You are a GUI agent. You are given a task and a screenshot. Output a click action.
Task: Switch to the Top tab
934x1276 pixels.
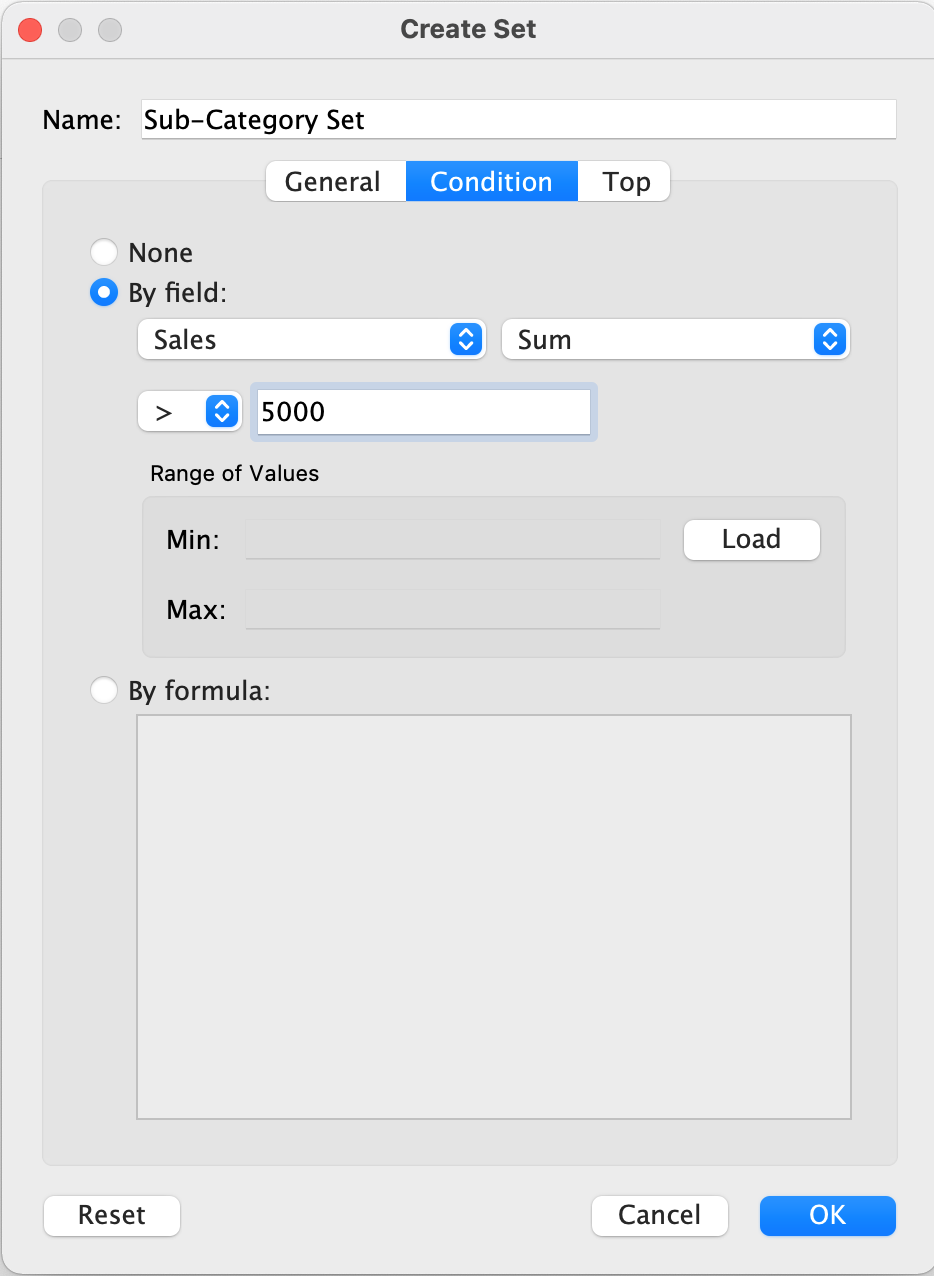(626, 182)
